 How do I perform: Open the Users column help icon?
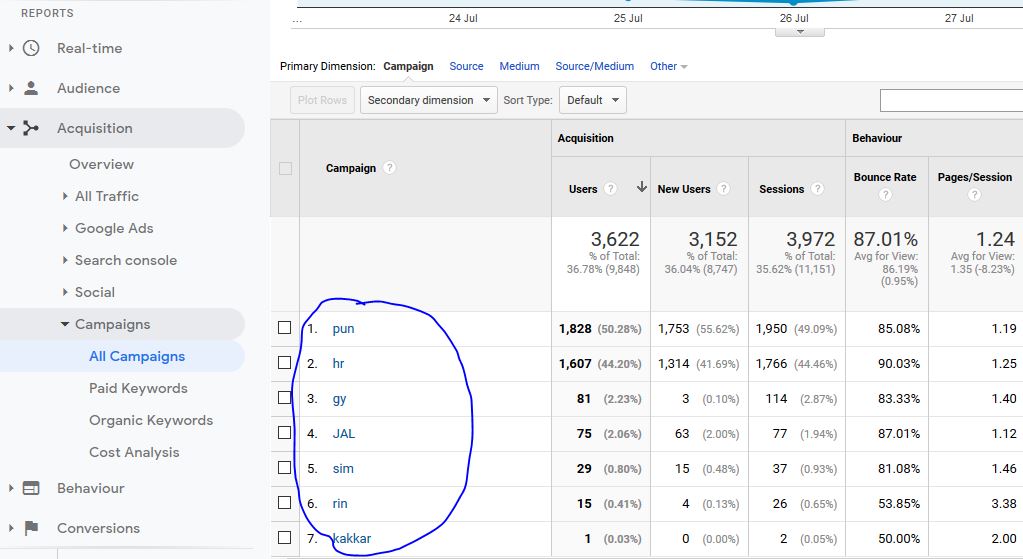coord(610,189)
